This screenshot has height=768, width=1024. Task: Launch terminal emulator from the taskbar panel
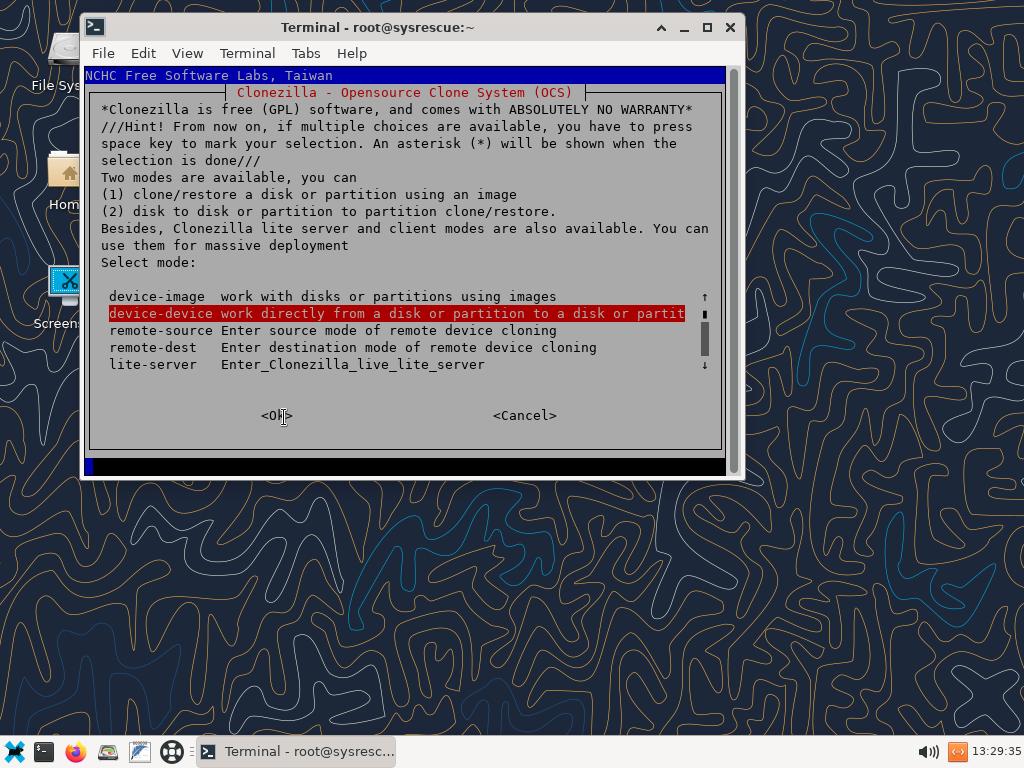(44, 752)
